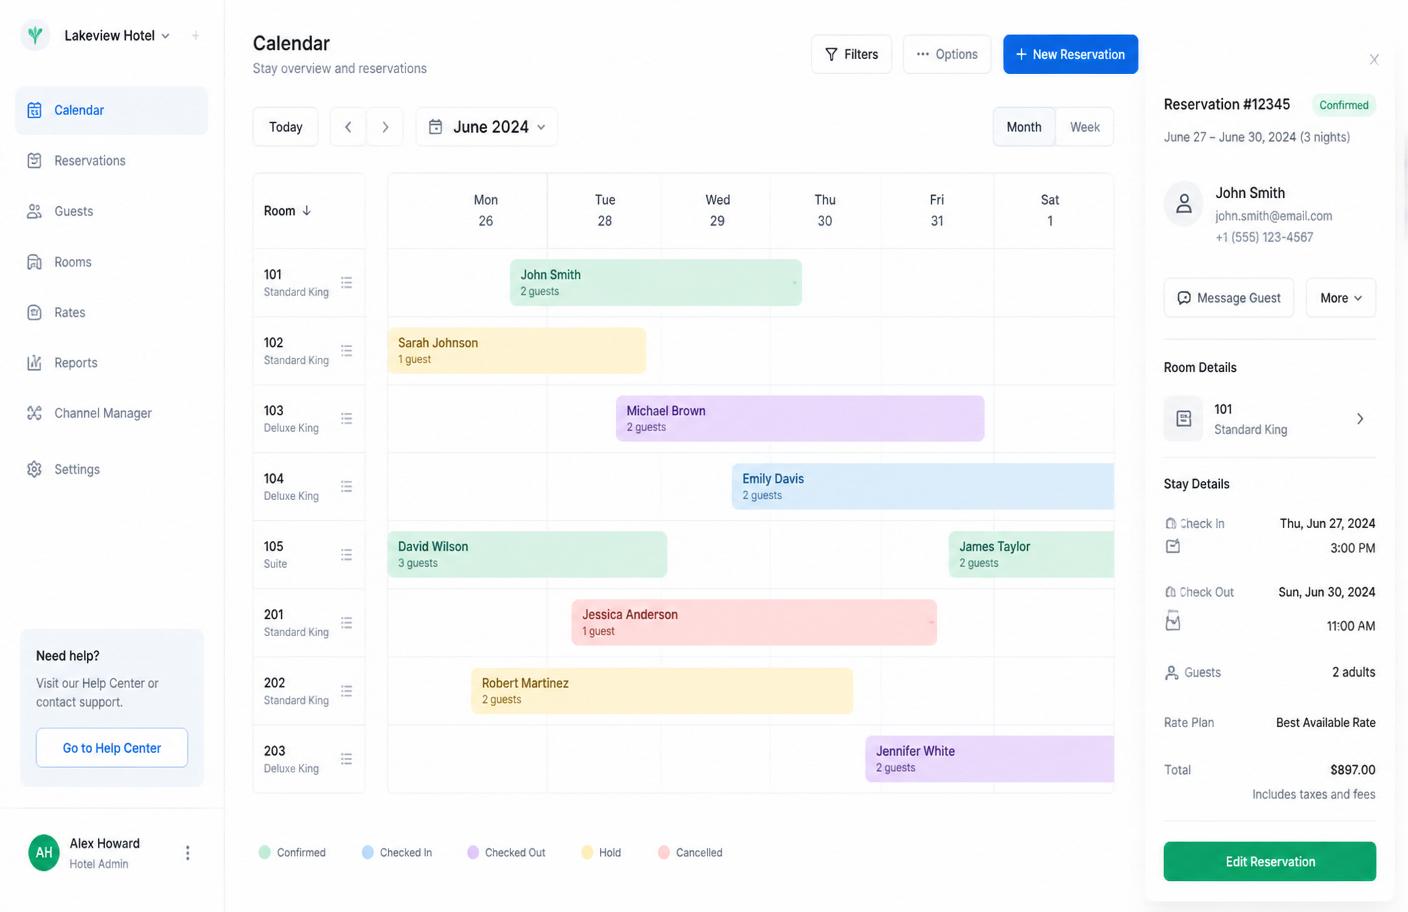Select Jessica Anderson reservation block
The height and width of the screenshot is (912, 1408).
754,622
